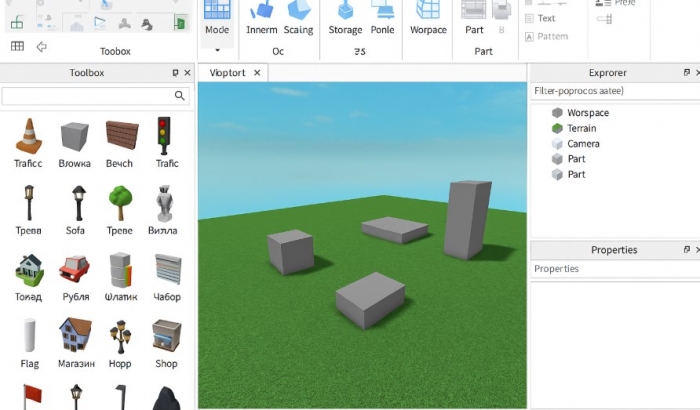Click the Scaing tool icon
The height and width of the screenshot is (410, 700).
tap(299, 12)
